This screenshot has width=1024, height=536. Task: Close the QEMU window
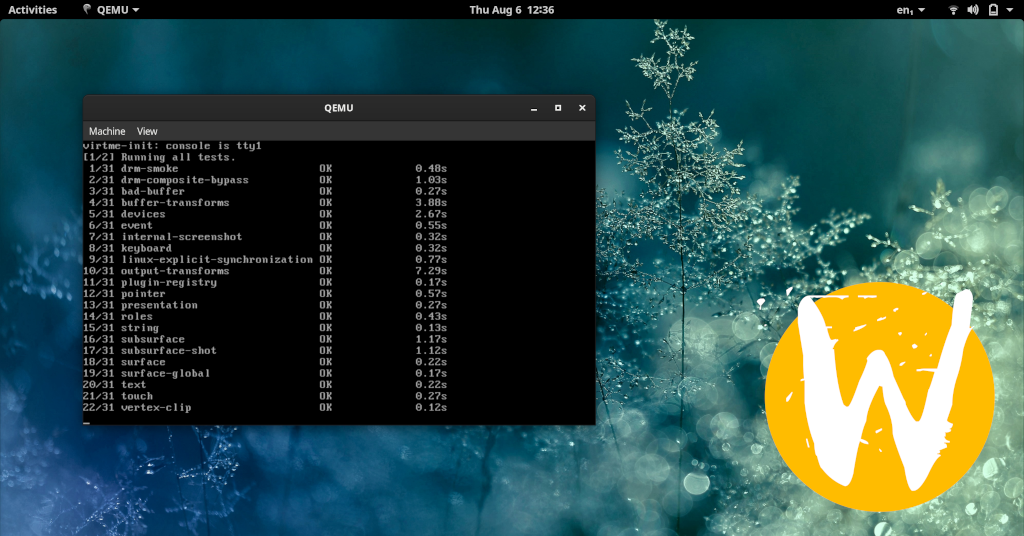pos(582,108)
